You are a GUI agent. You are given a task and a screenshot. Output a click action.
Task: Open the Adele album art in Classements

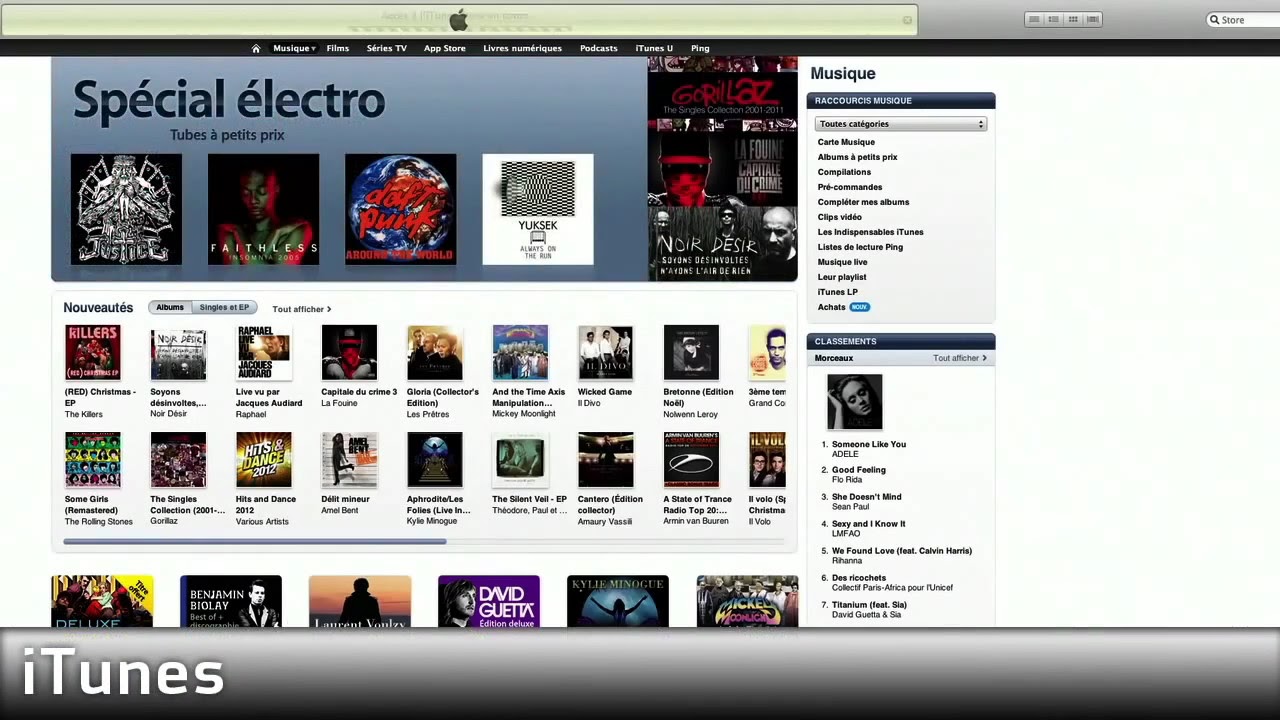855,402
